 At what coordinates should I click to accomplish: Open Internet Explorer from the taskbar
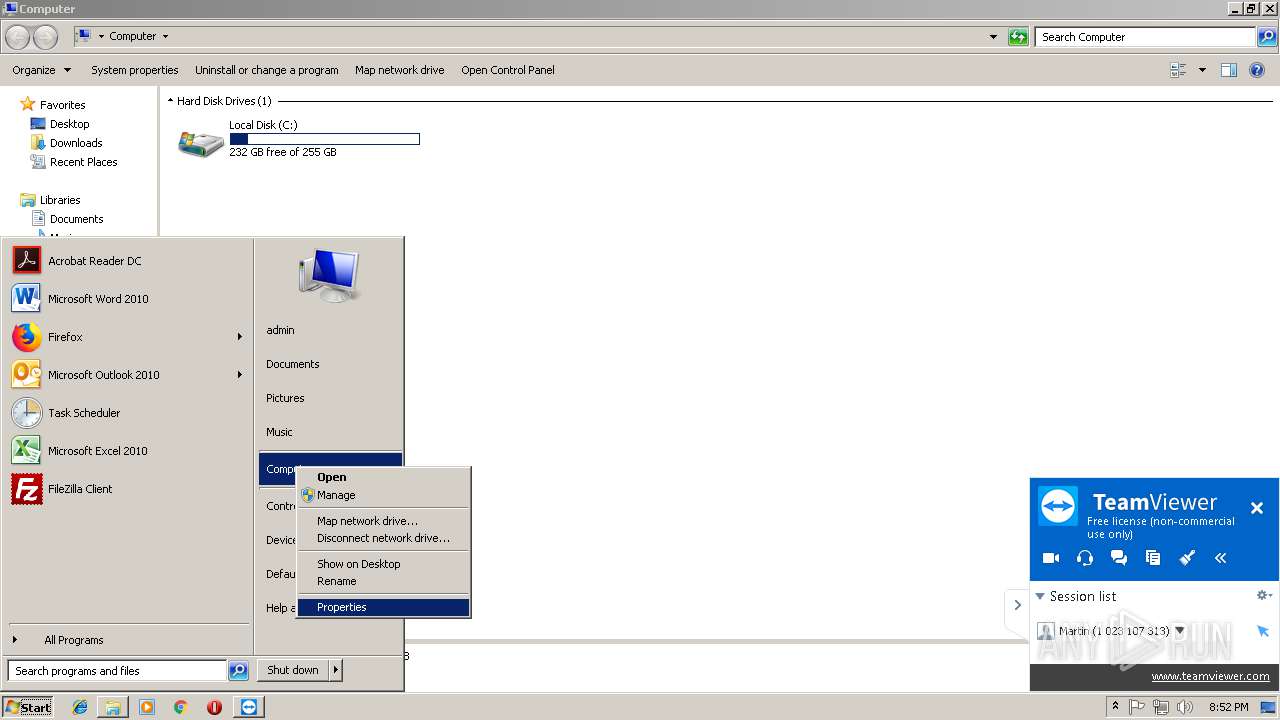(x=80, y=707)
